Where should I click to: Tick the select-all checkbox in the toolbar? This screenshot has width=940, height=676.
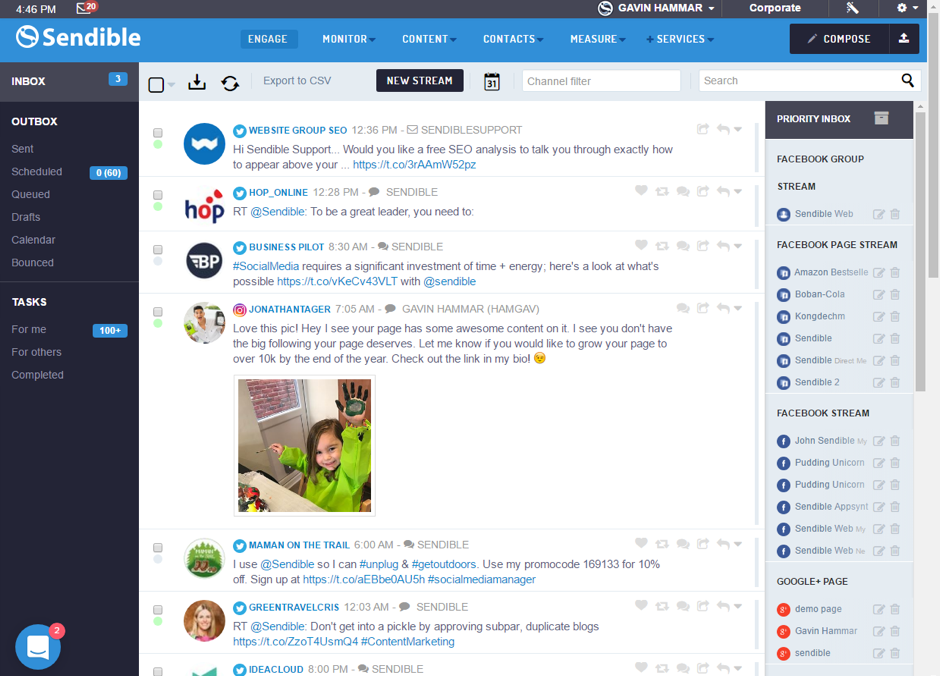156,84
